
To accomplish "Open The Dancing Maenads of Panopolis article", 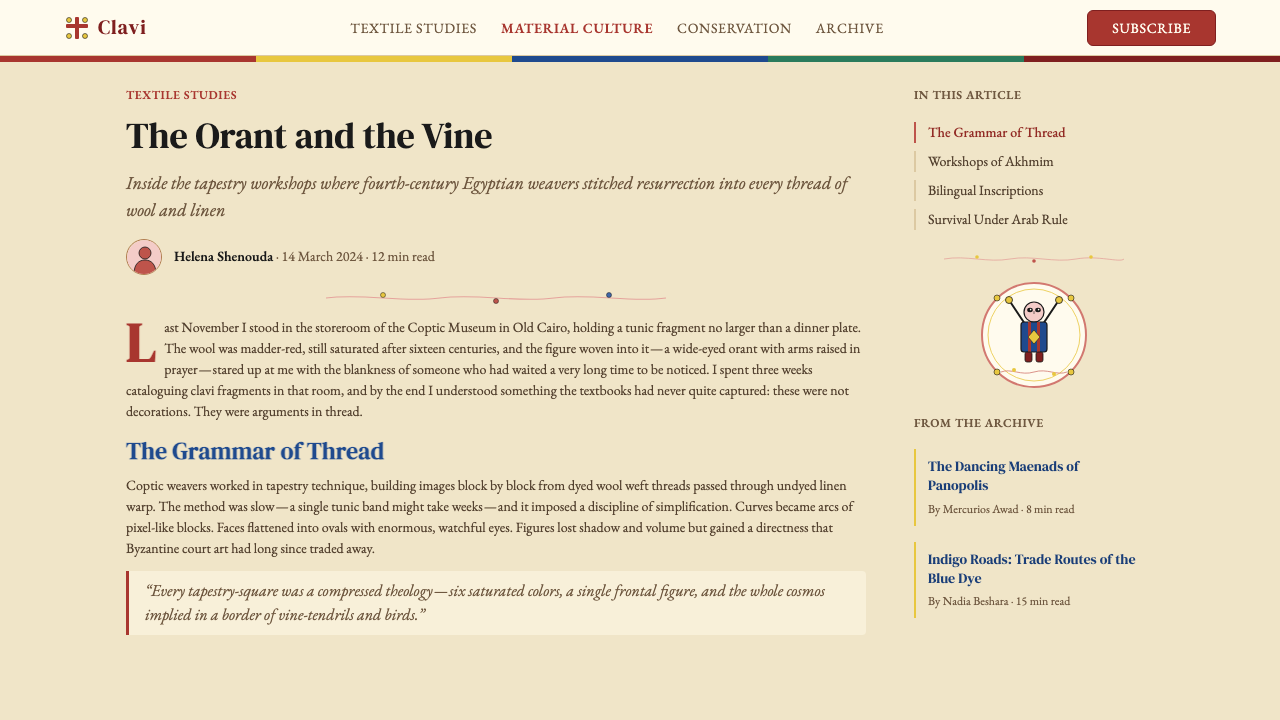I will [x=1003, y=476].
